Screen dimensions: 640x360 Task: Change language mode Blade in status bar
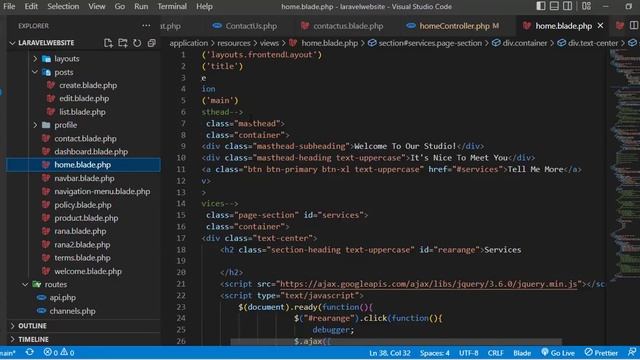(522, 353)
